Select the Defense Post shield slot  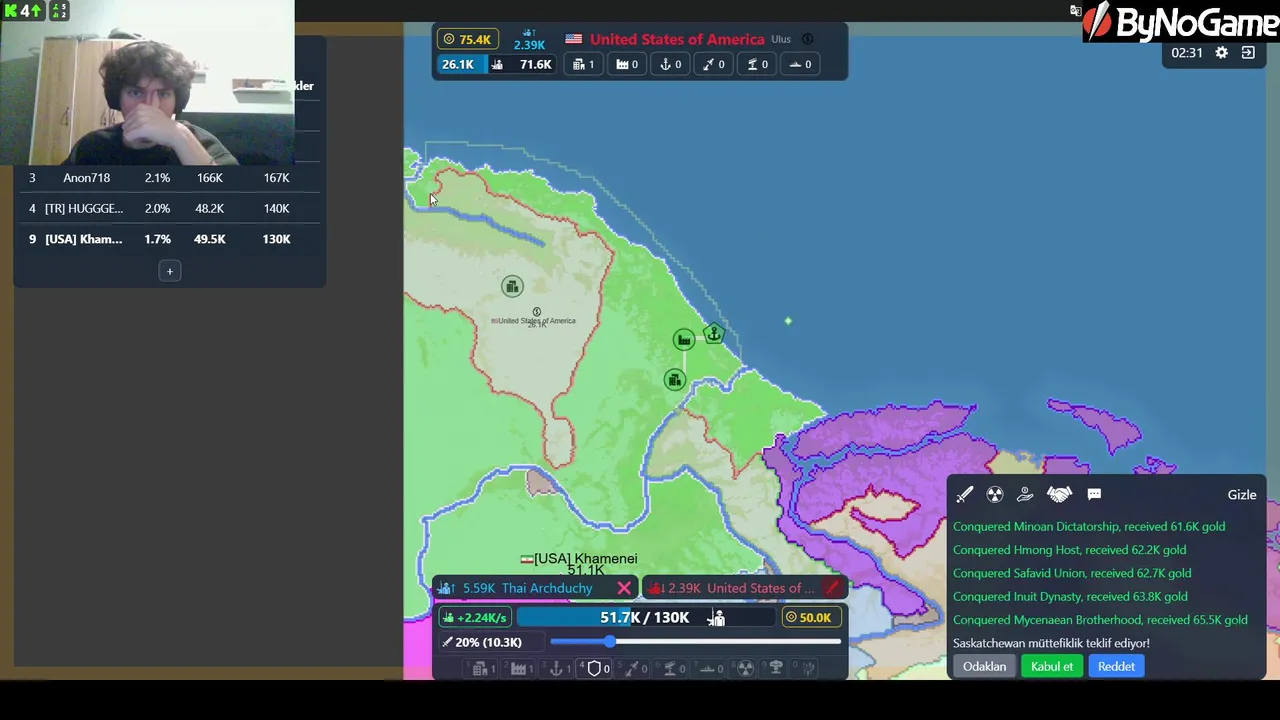point(594,669)
